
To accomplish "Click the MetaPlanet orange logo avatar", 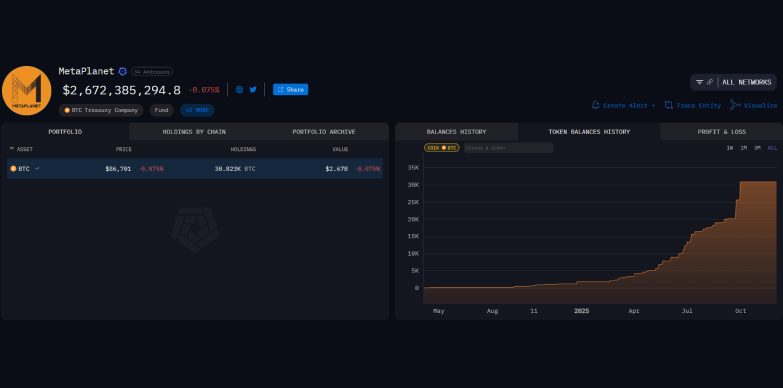I will click(x=26, y=90).
